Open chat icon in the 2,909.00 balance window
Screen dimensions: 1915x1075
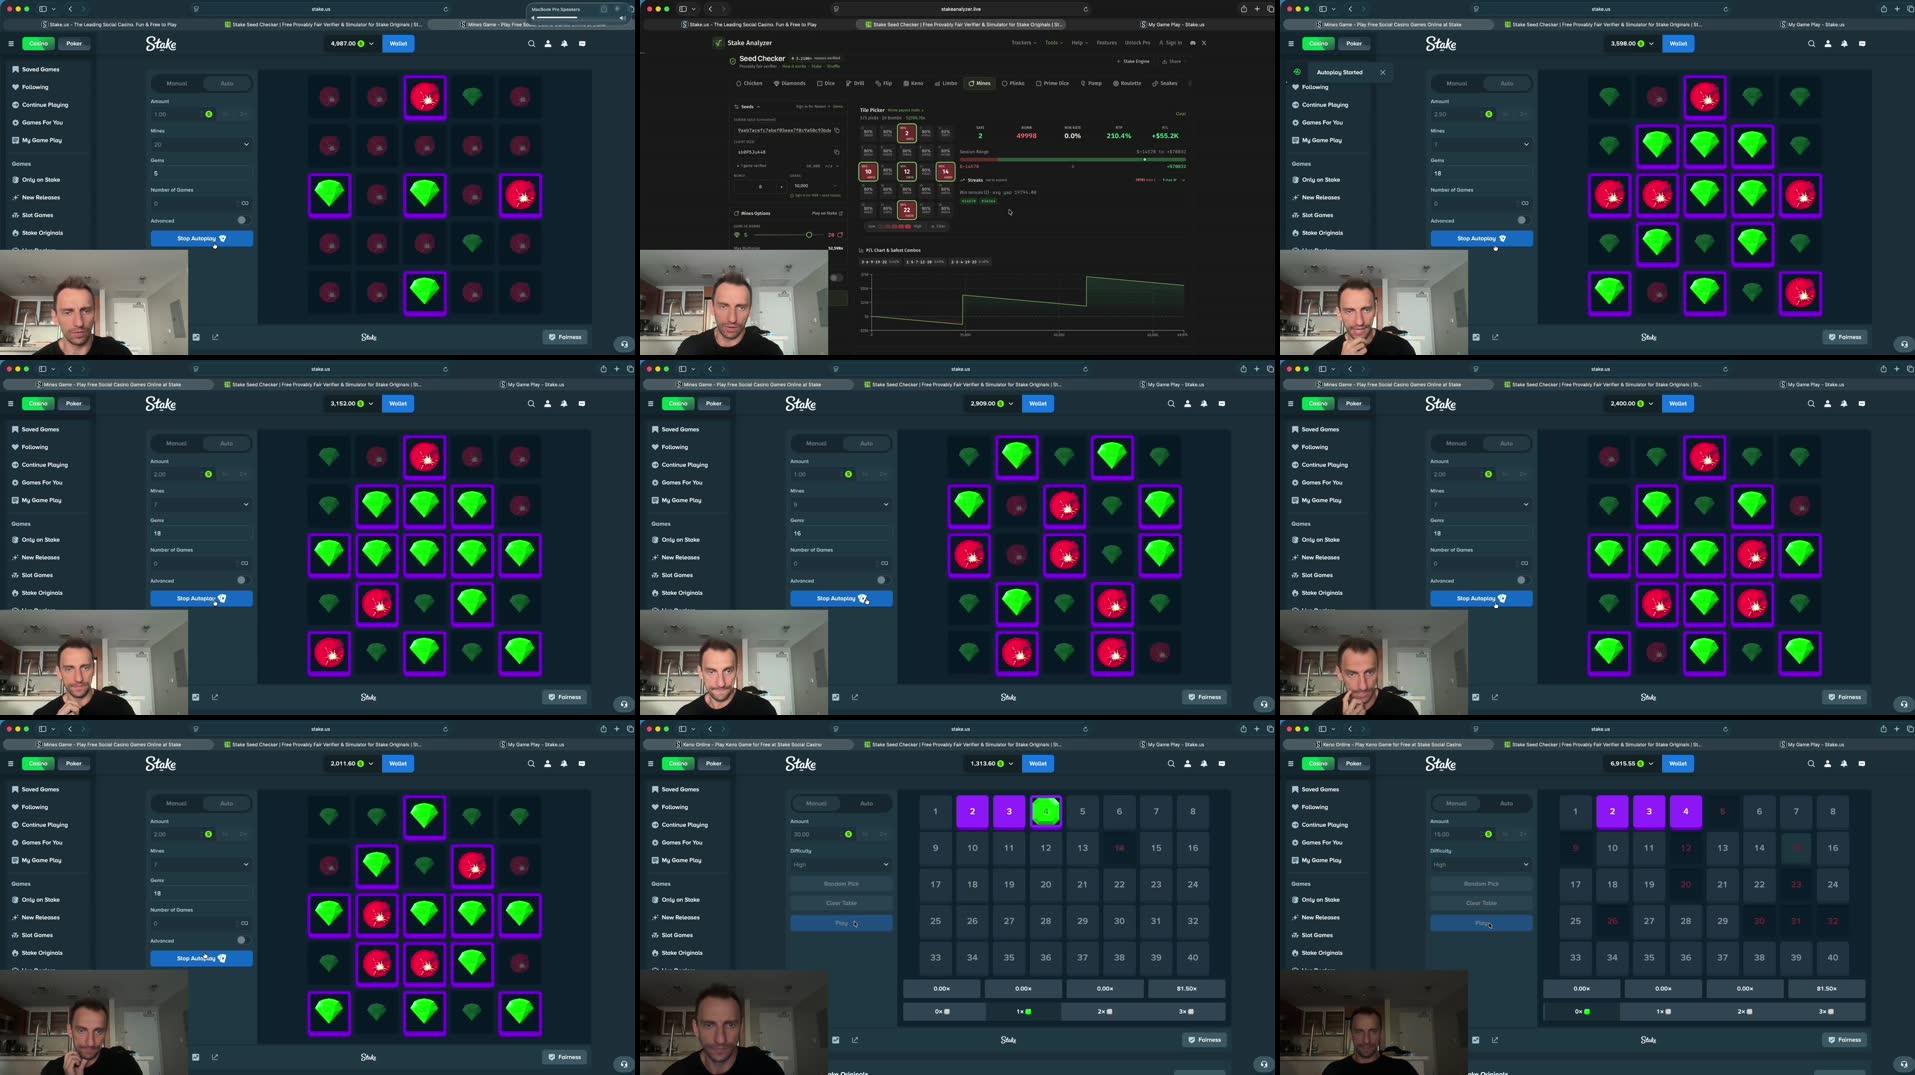coord(1222,403)
